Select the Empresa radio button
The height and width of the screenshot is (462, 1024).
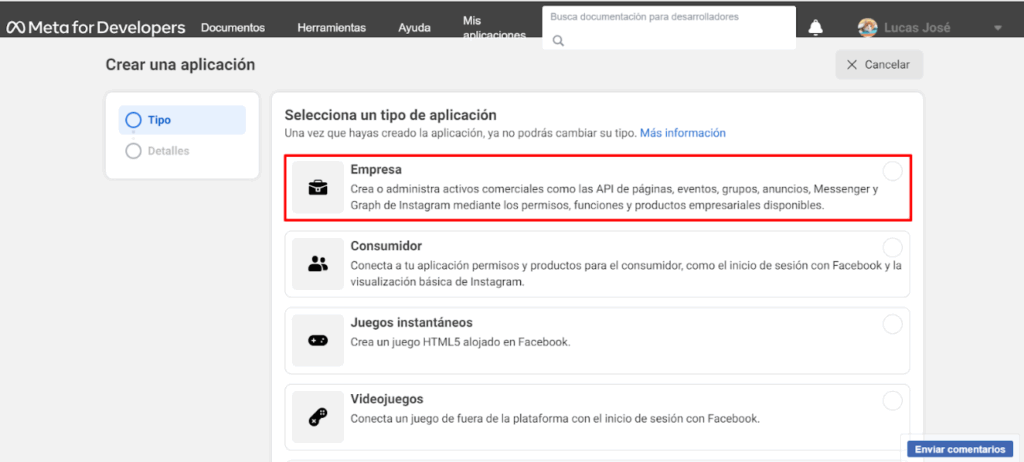pyautogui.click(x=892, y=171)
